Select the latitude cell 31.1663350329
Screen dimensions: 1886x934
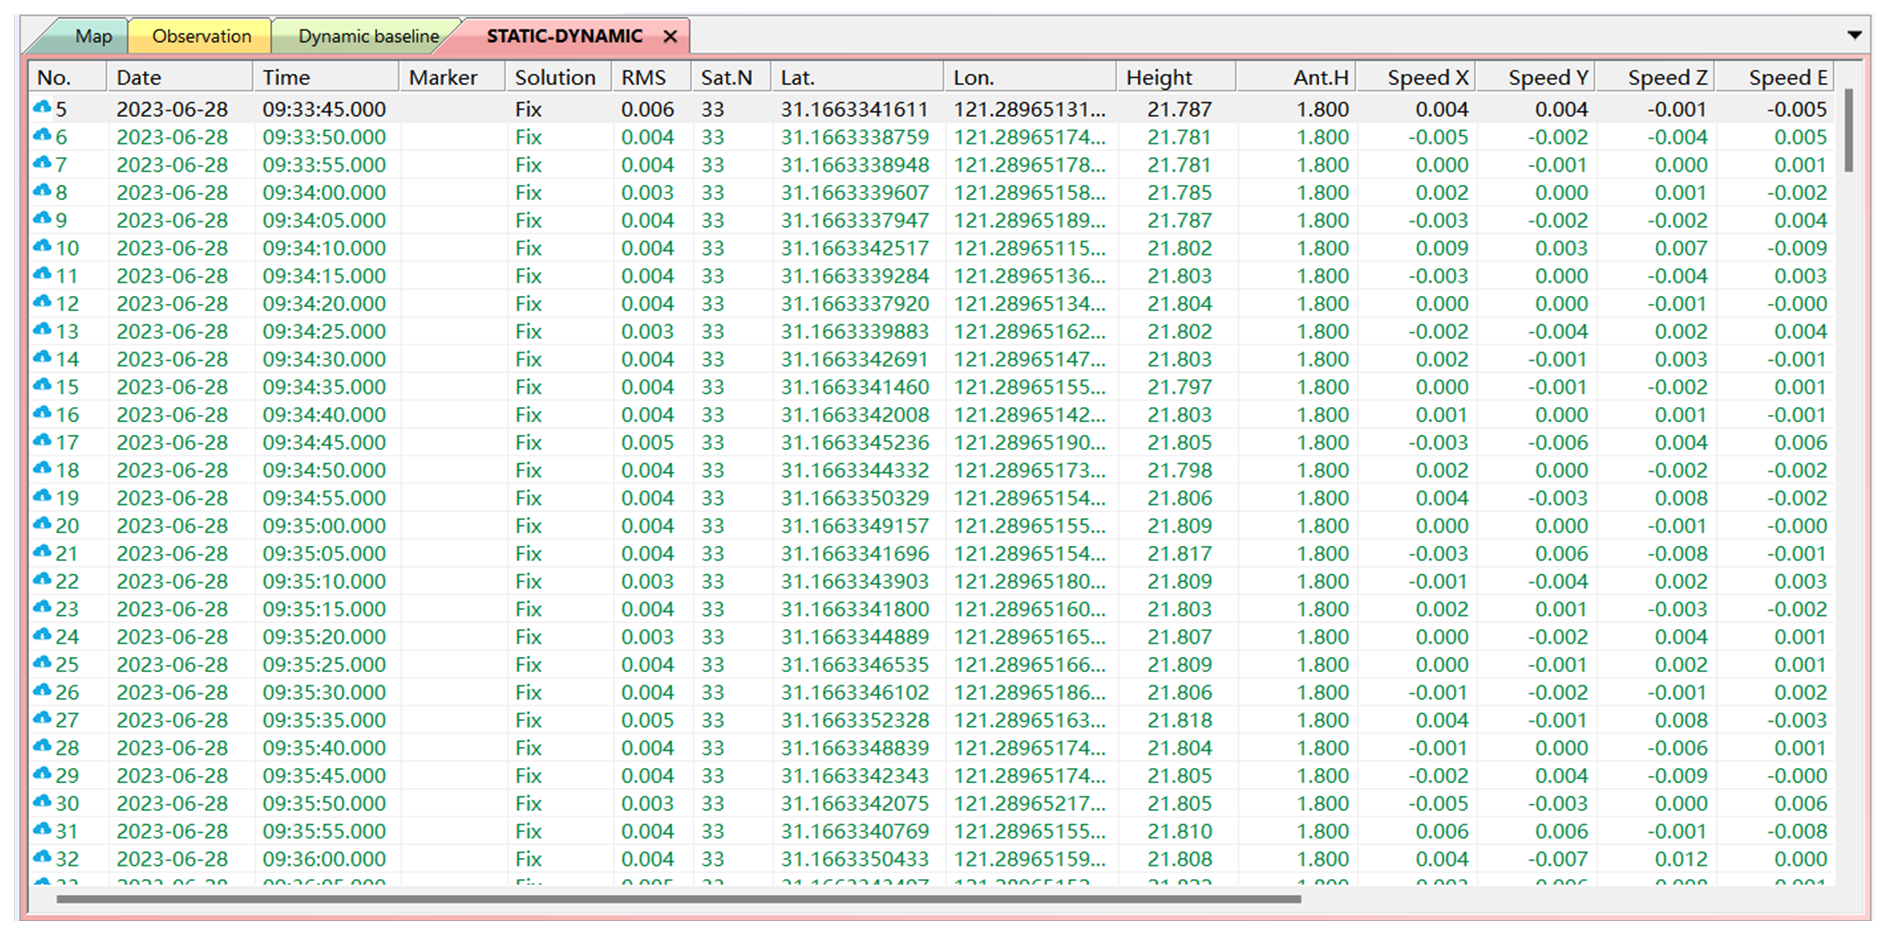(x=855, y=498)
